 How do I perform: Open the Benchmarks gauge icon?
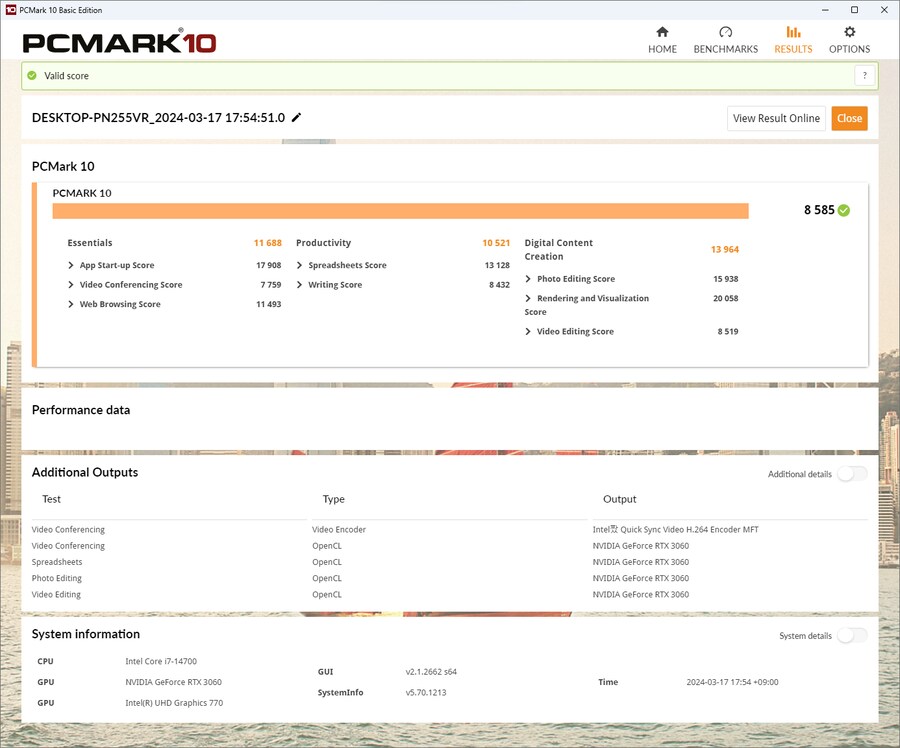[725, 32]
